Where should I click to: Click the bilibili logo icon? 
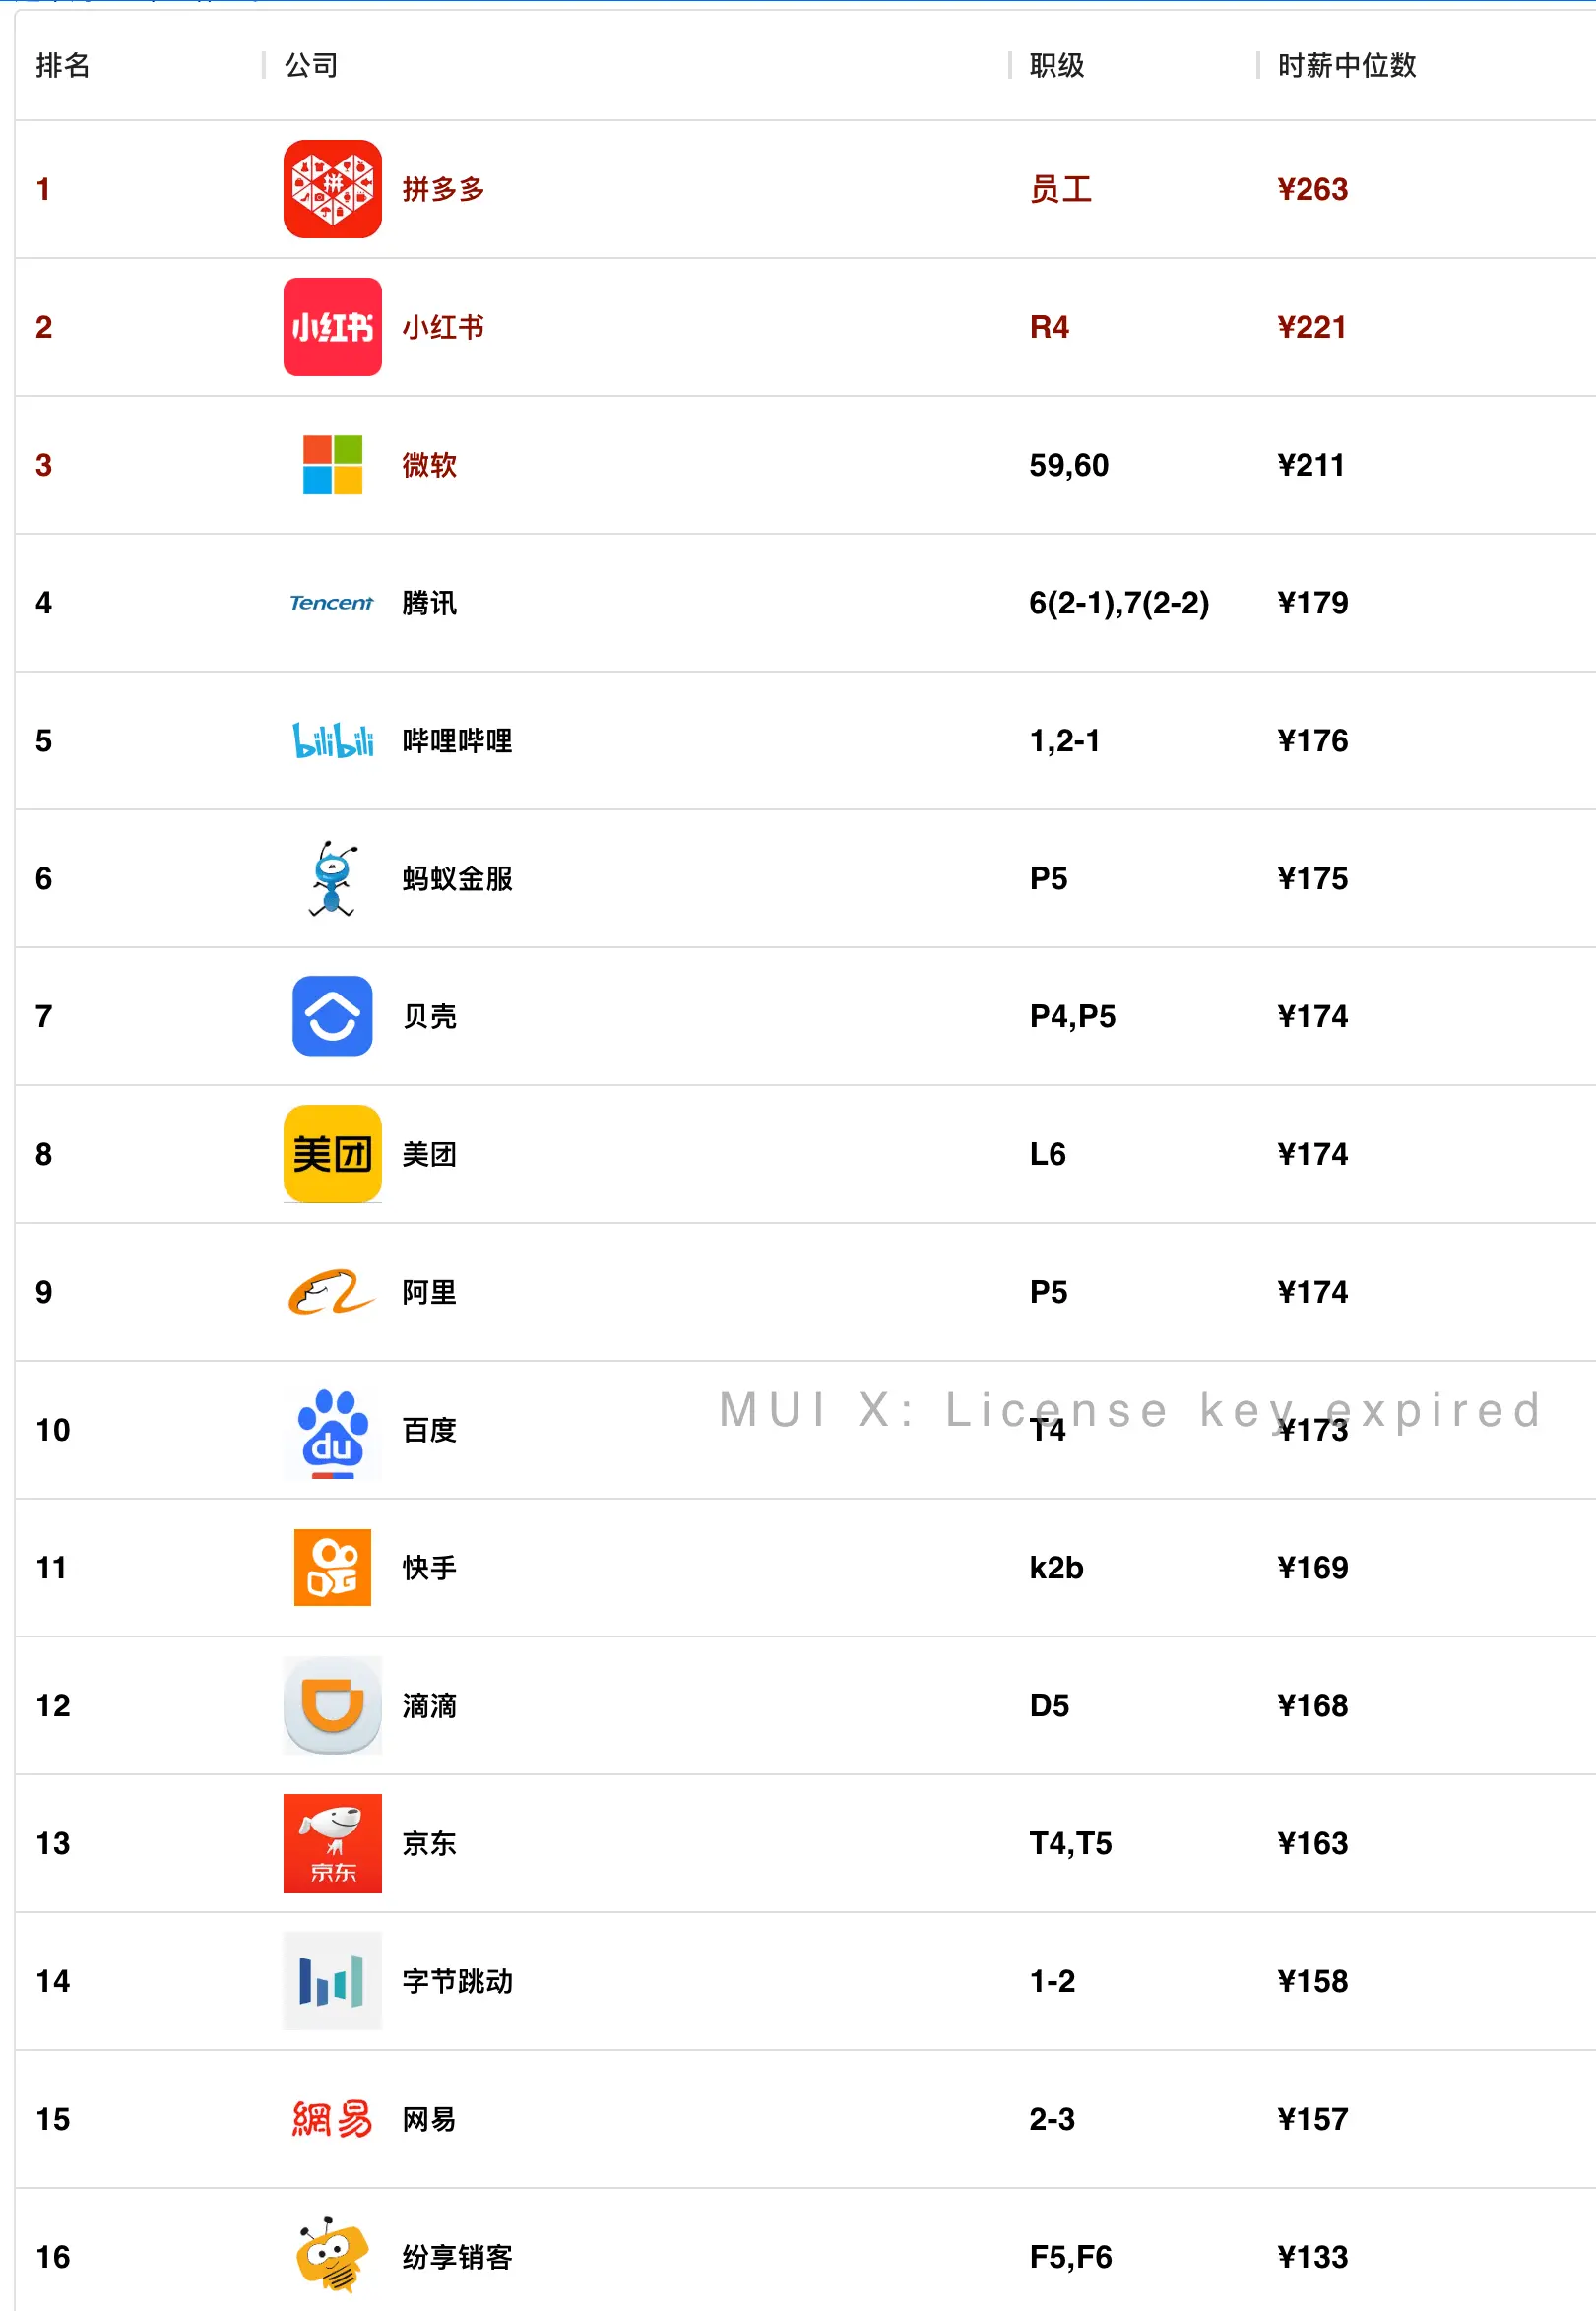click(x=332, y=741)
